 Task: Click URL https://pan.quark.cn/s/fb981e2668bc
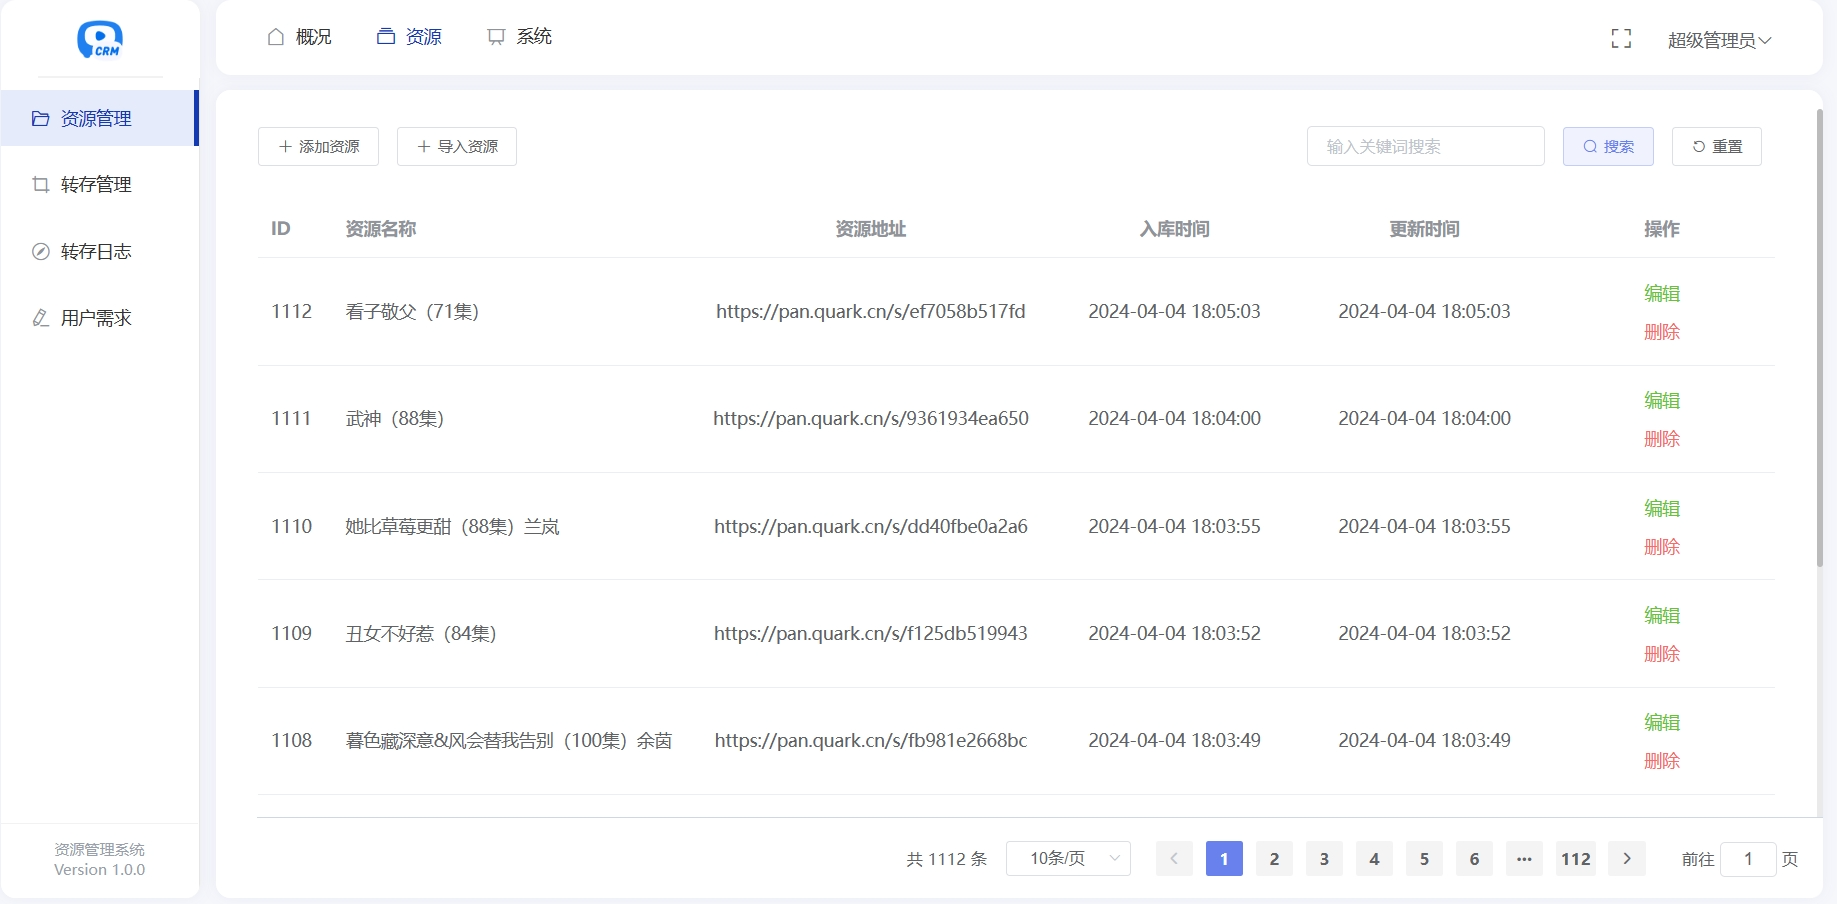click(x=871, y=740)
